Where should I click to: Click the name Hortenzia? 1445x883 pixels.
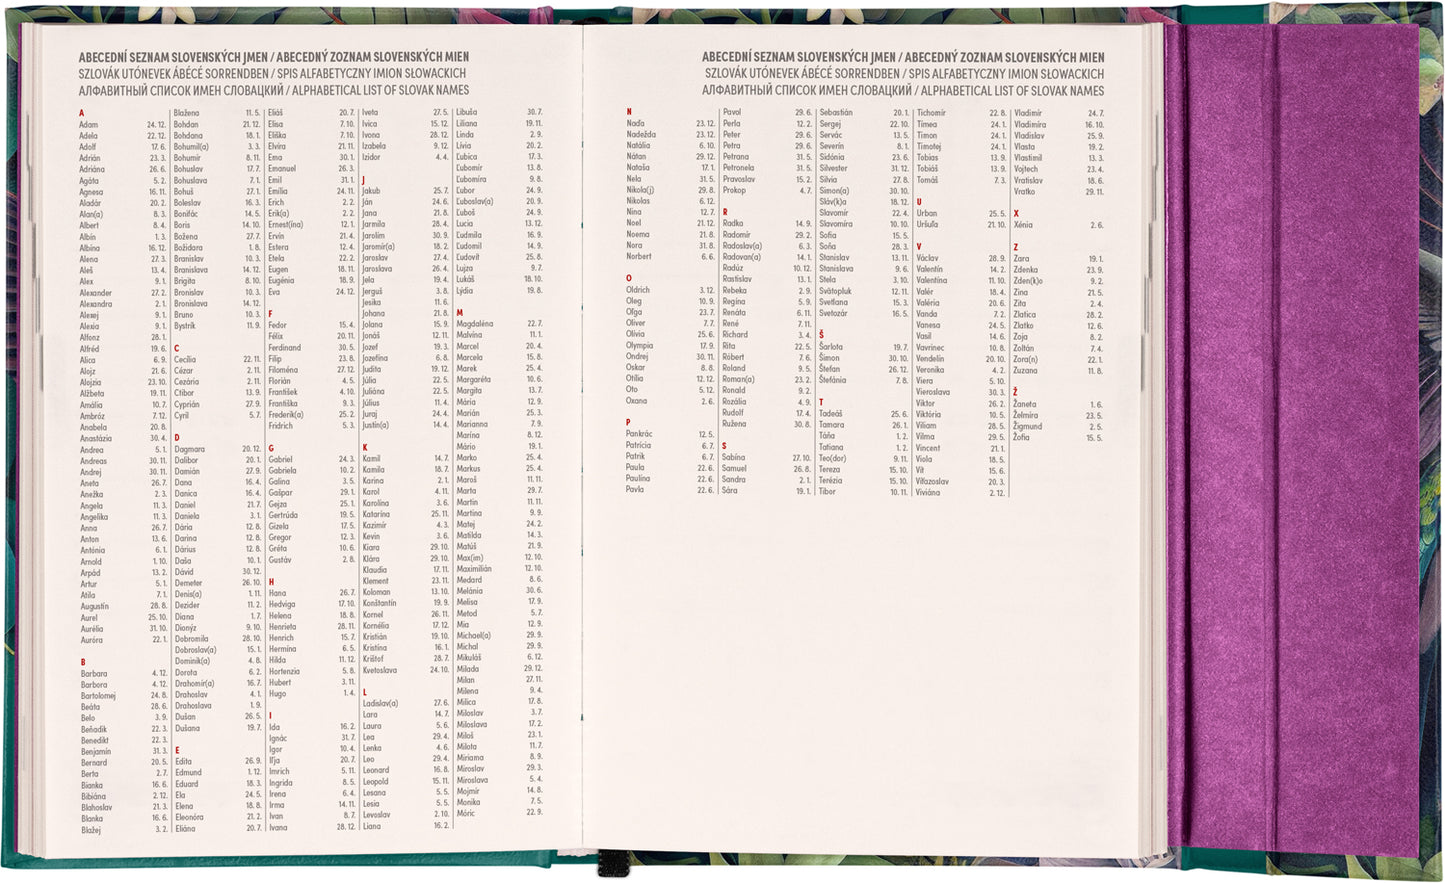[x=285, y=671]
